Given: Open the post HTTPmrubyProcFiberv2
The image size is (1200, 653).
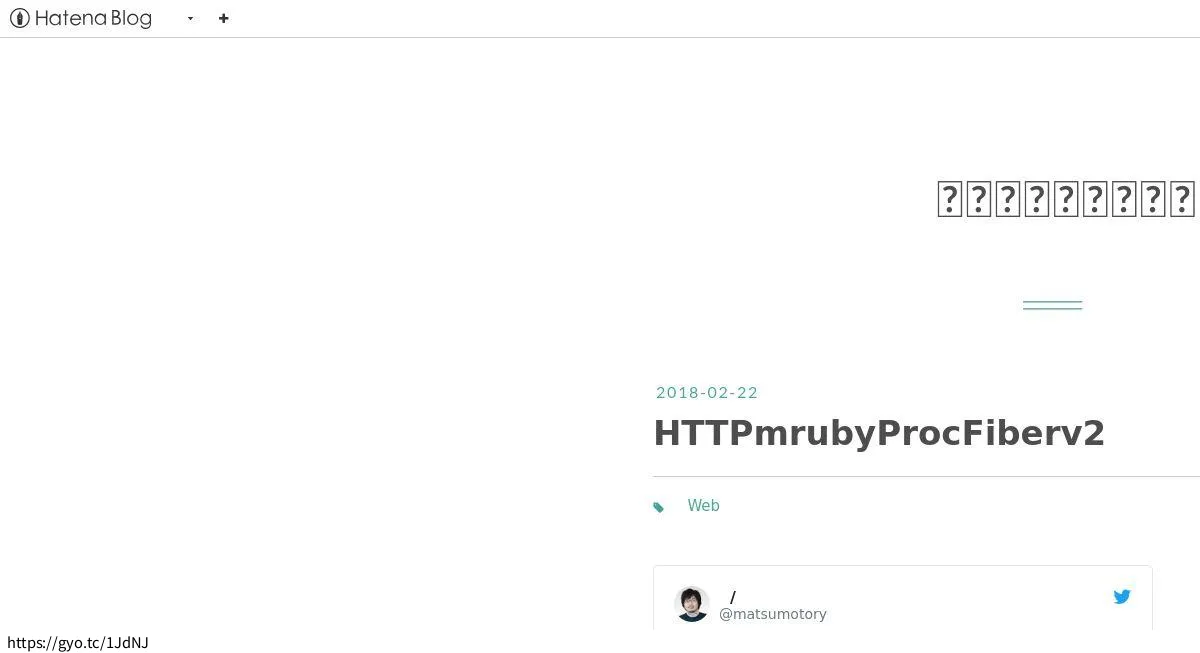Looking at the screenshot, I should (879, 432).
